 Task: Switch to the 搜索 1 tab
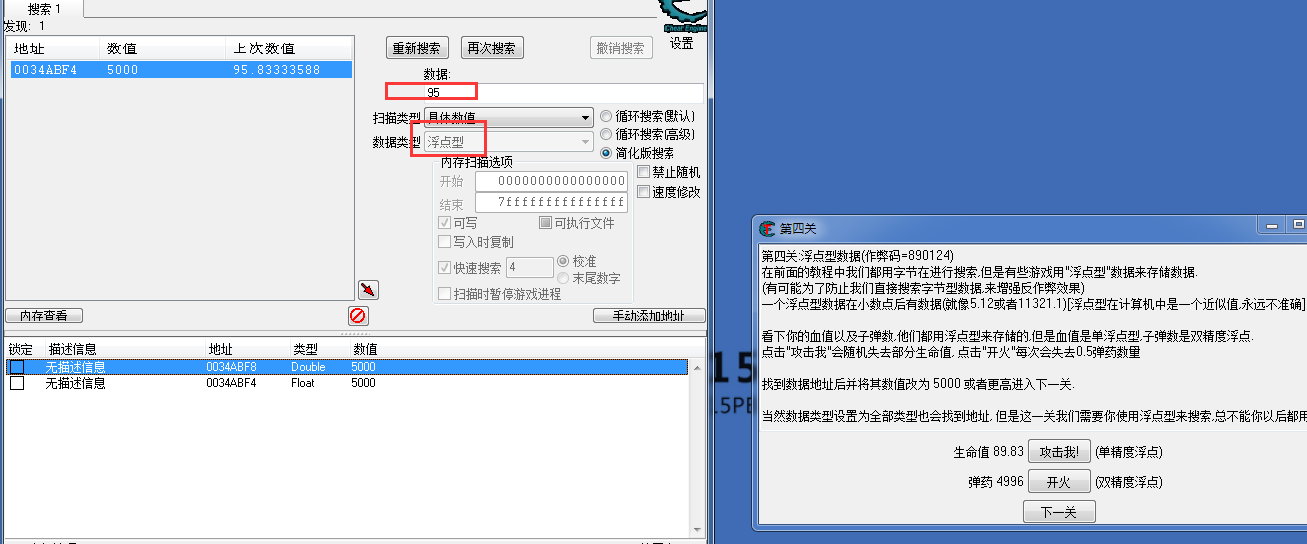click(x=45, y=9)
